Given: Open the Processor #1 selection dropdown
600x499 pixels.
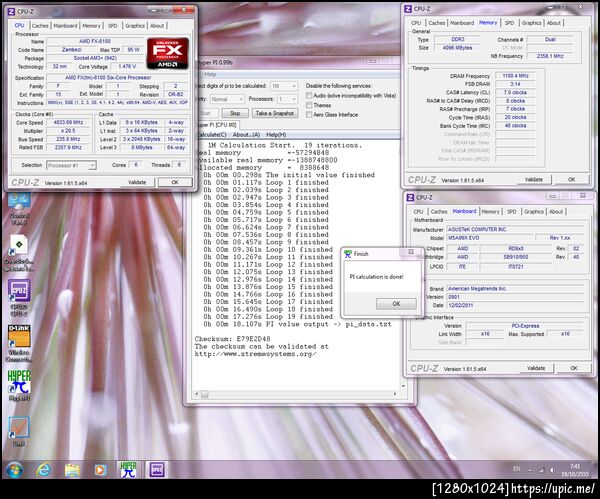Looking at the screenshot, I should click(x=71, y=165).
